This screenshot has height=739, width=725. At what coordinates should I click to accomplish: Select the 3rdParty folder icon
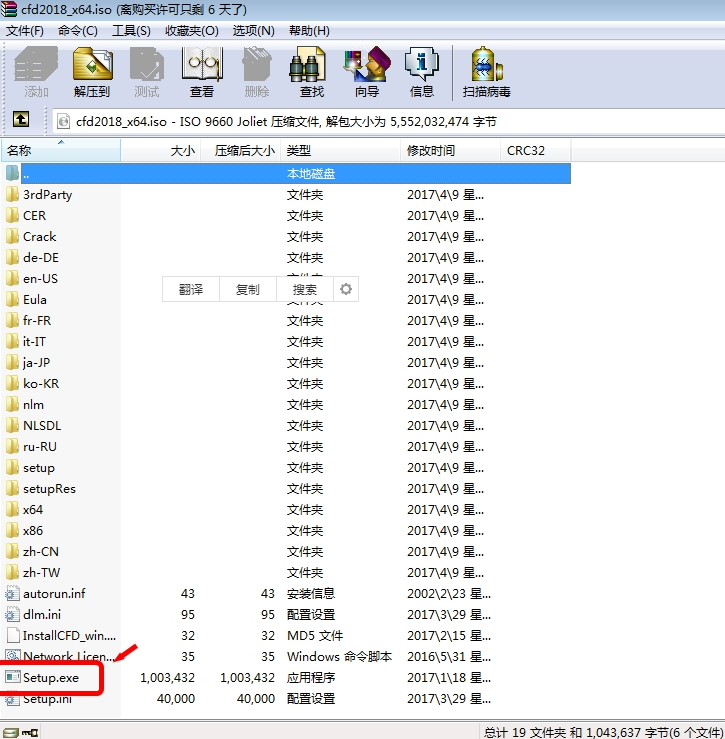12,195
